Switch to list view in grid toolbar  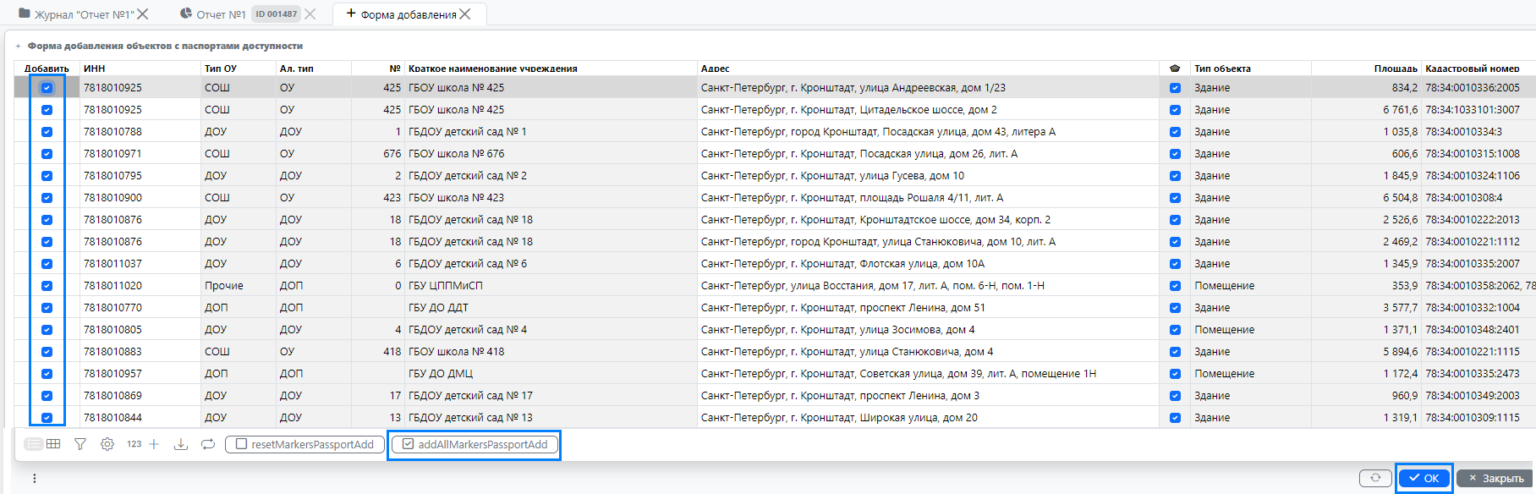[x=33, y=444]
